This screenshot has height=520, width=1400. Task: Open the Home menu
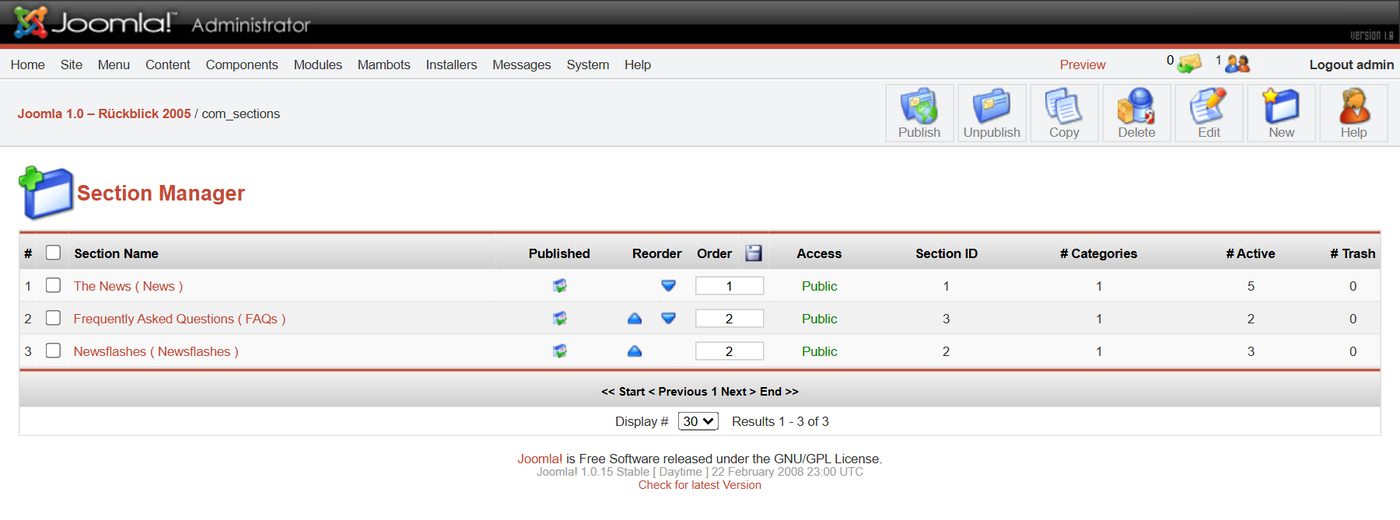[28, 64]
